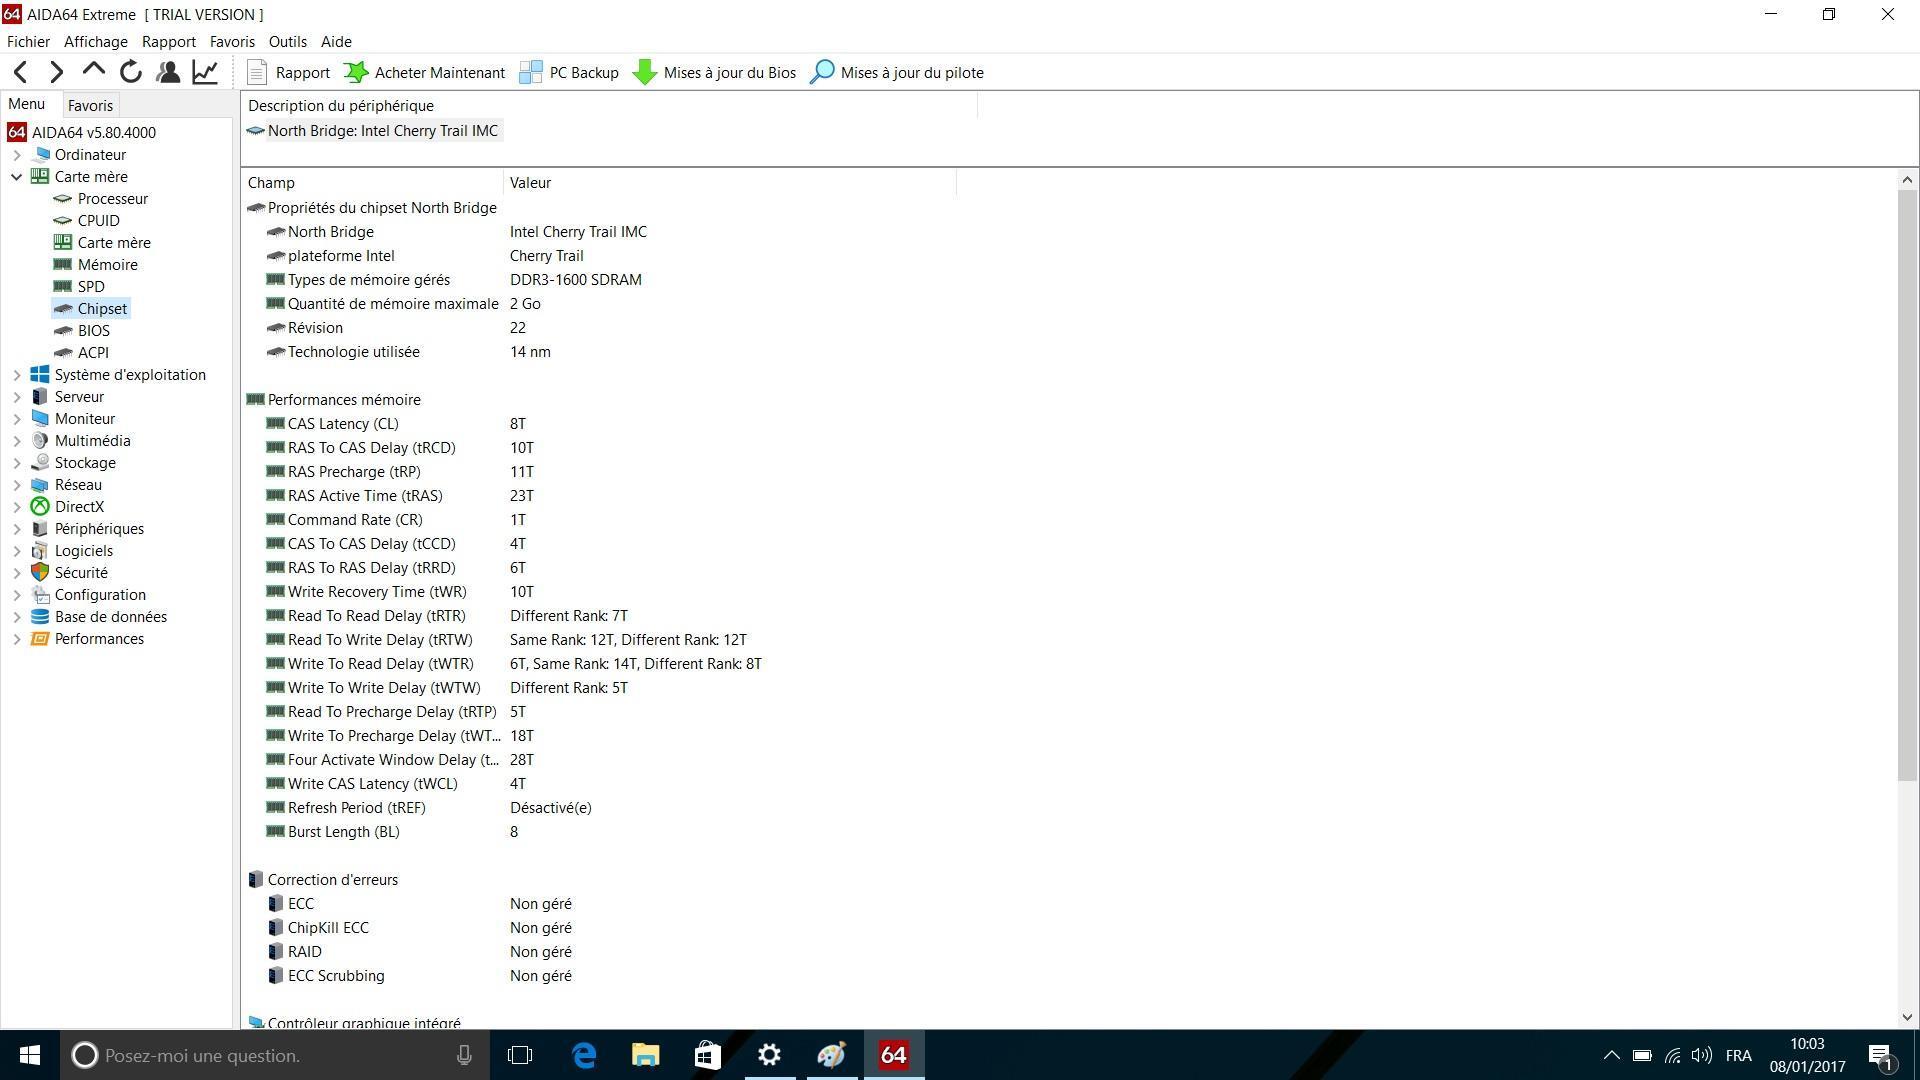This screenshot has height=1080, width=1920.
Task: Open Microsoft Edge from the taskbar
Action: (x=584, y=1055)
